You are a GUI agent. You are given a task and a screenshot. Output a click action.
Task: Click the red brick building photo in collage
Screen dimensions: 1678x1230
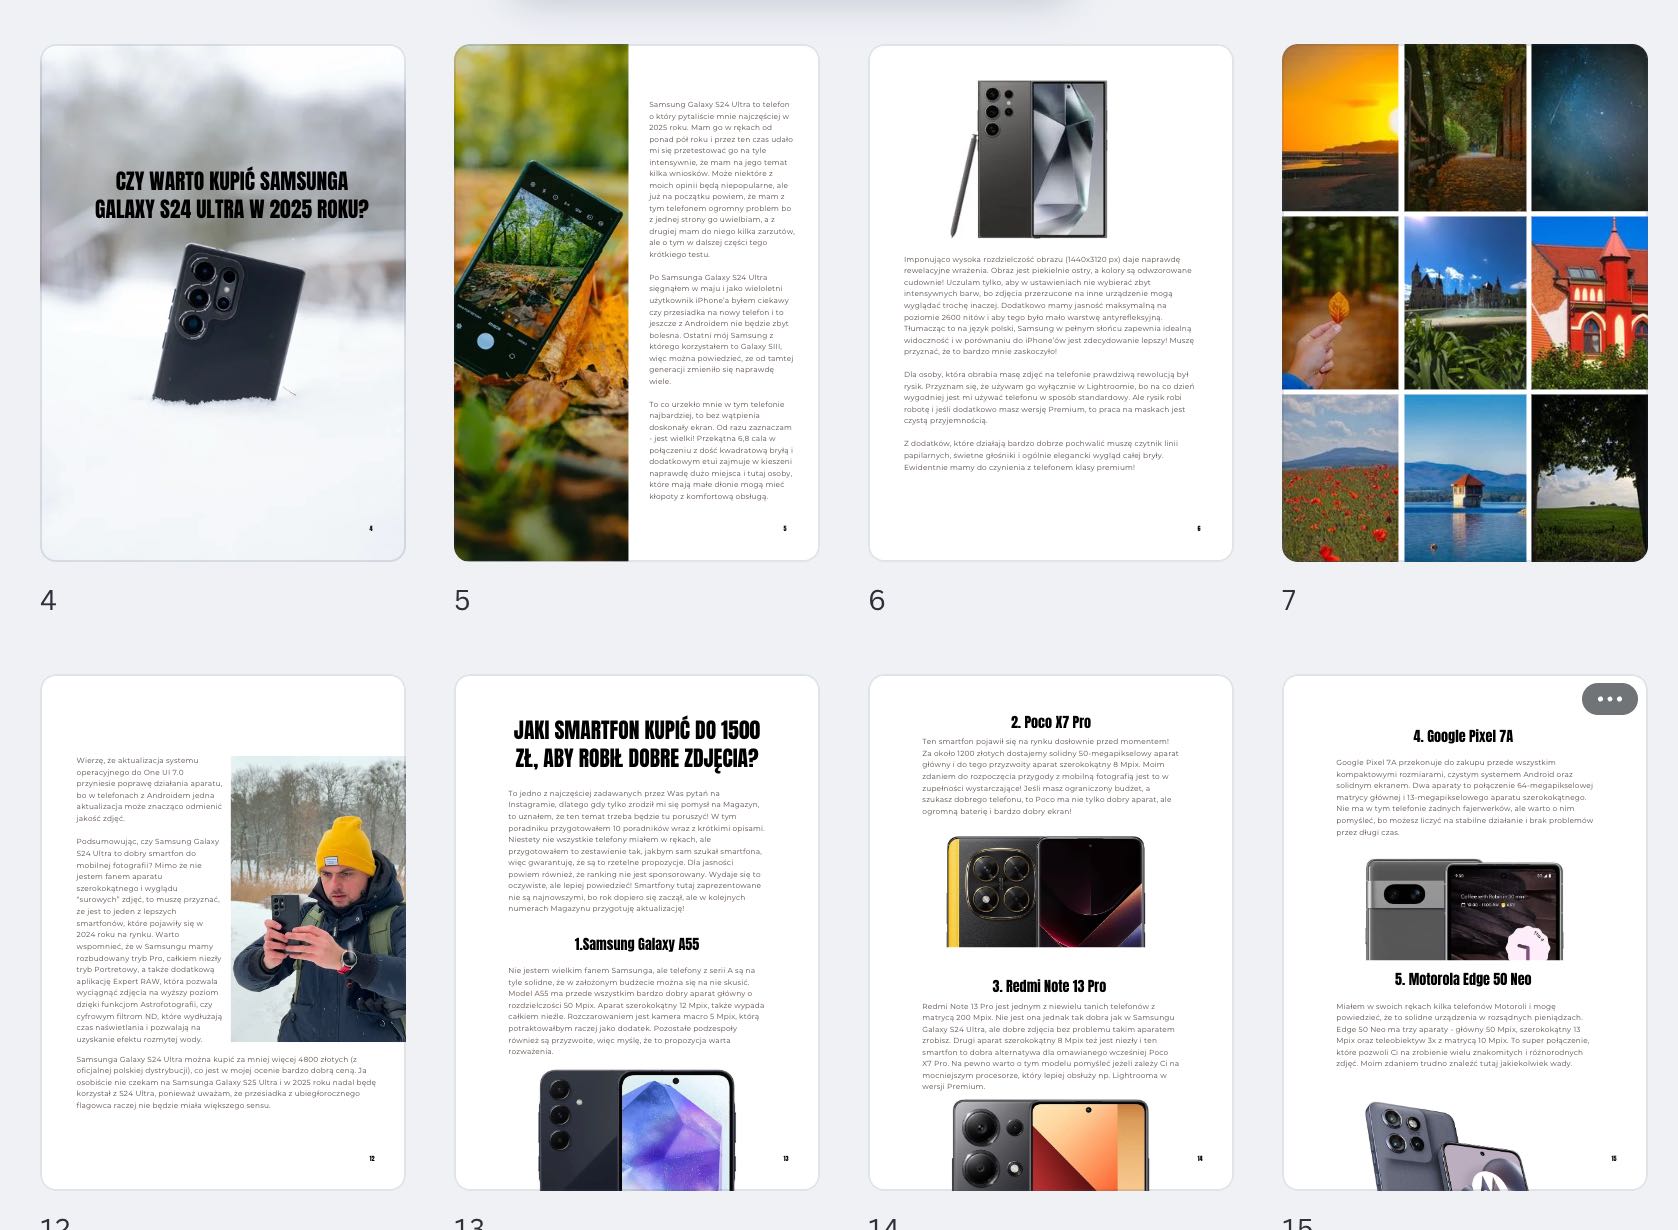[x=1589, y=302]
